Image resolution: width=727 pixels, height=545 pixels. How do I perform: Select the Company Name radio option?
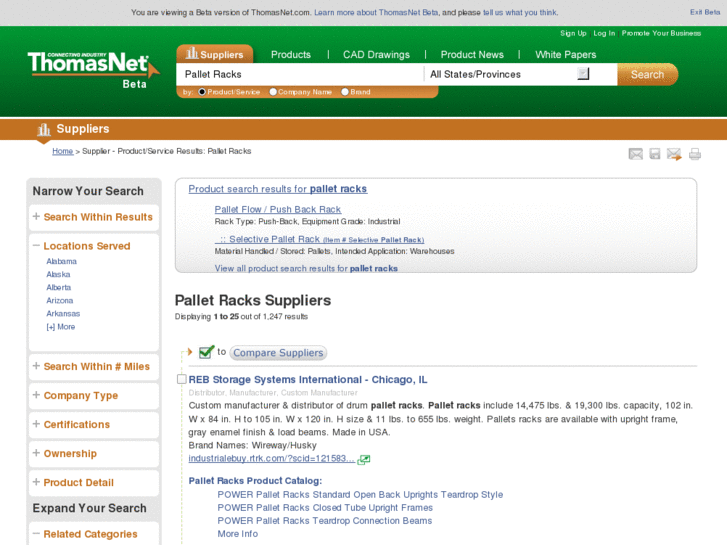coord(272,92)
